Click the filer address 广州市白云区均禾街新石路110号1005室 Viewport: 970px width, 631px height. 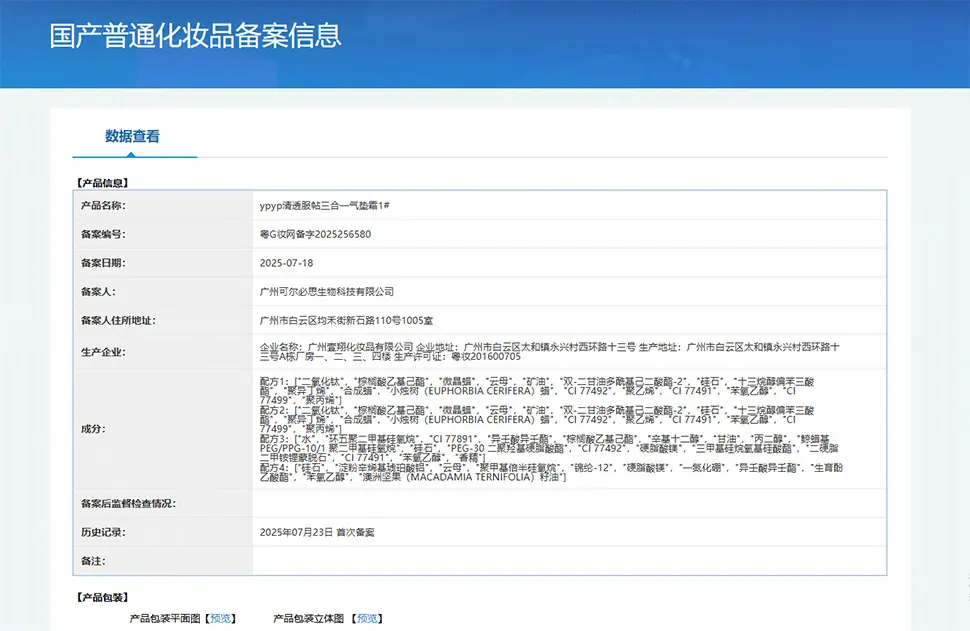click(345, 321)
